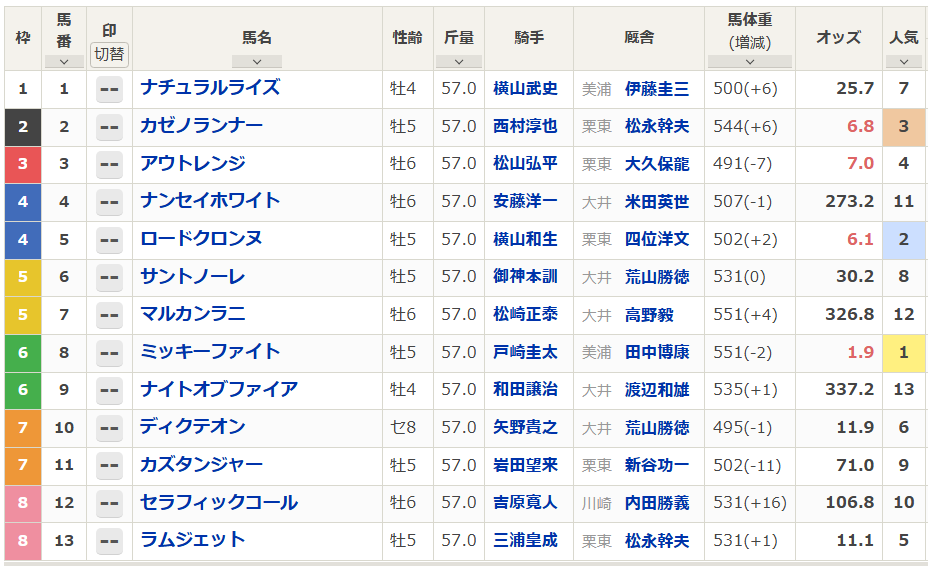This screenshot has width=928, height=566.
Task: Open mark selector for ナイトオブファイア row
Action: (109, 391)
